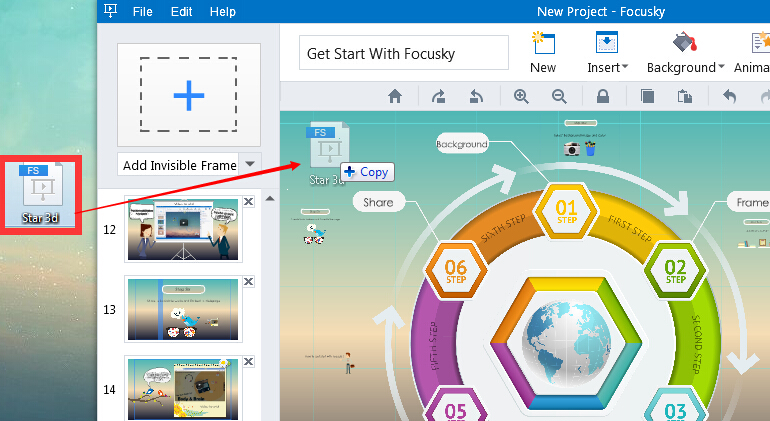
Task: Click the Insert icon
Action: [x=606, y=42]
